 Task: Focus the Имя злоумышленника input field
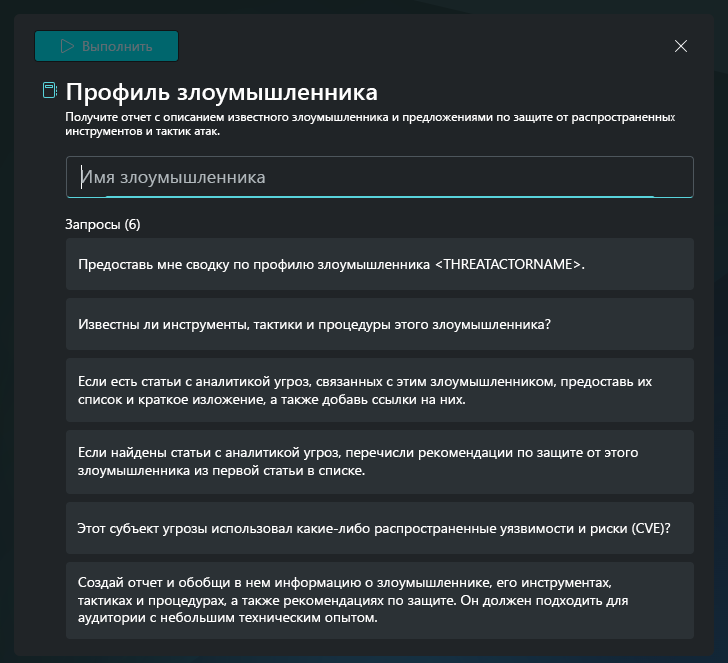380,177
